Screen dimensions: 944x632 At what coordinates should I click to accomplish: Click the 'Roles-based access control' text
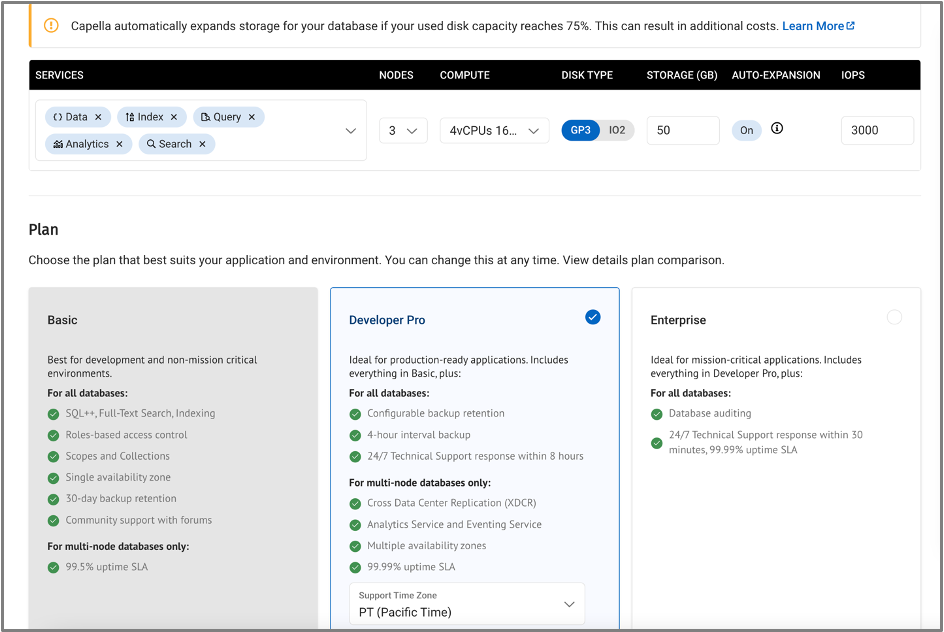[126, 435]
